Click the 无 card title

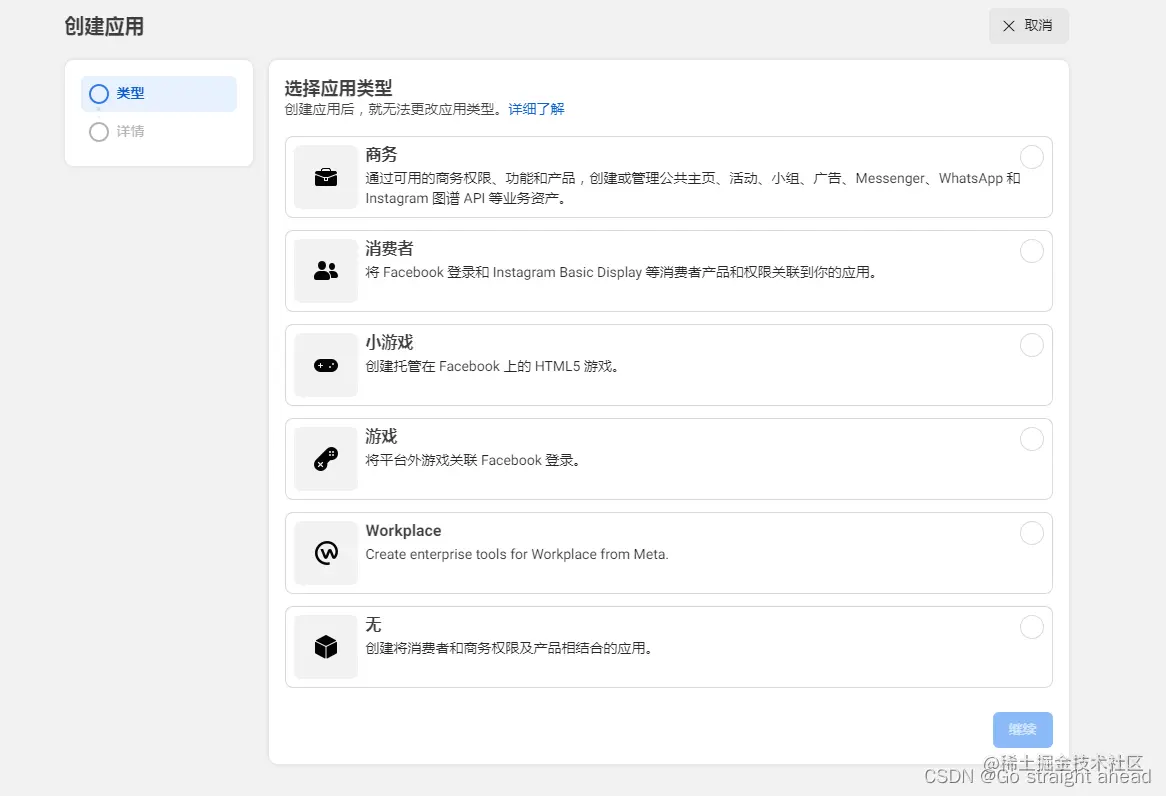[373, 624]
